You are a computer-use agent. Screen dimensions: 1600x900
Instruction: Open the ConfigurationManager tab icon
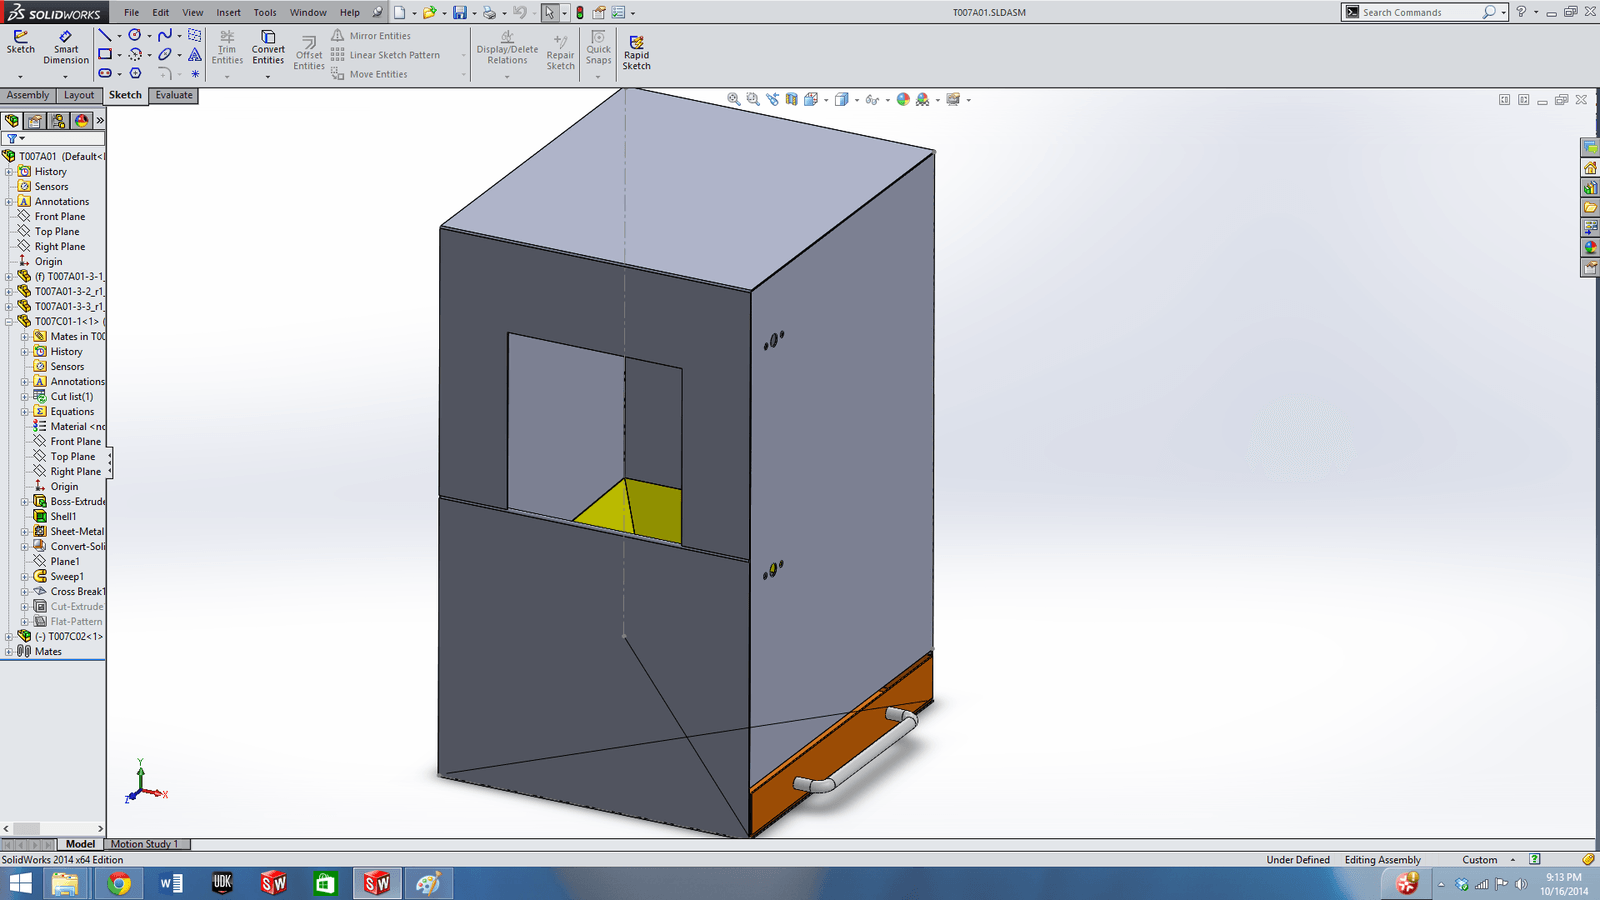coord(58,121)
